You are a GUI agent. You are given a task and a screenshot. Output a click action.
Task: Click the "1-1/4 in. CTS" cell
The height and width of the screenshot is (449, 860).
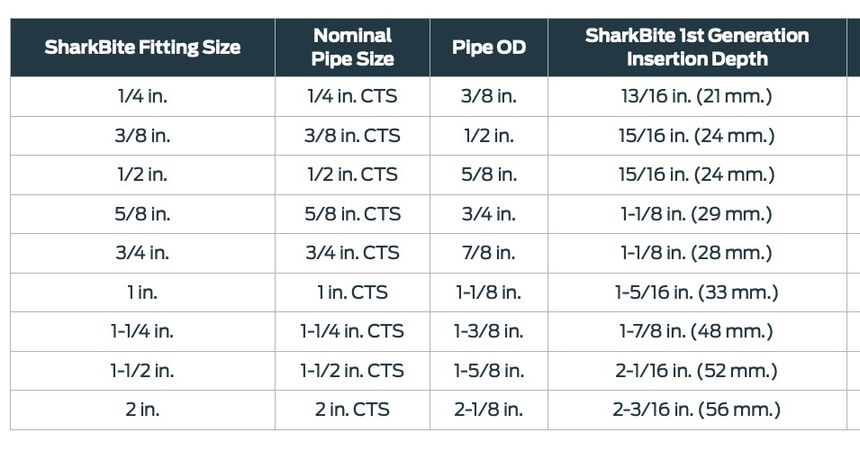(352, 332)
